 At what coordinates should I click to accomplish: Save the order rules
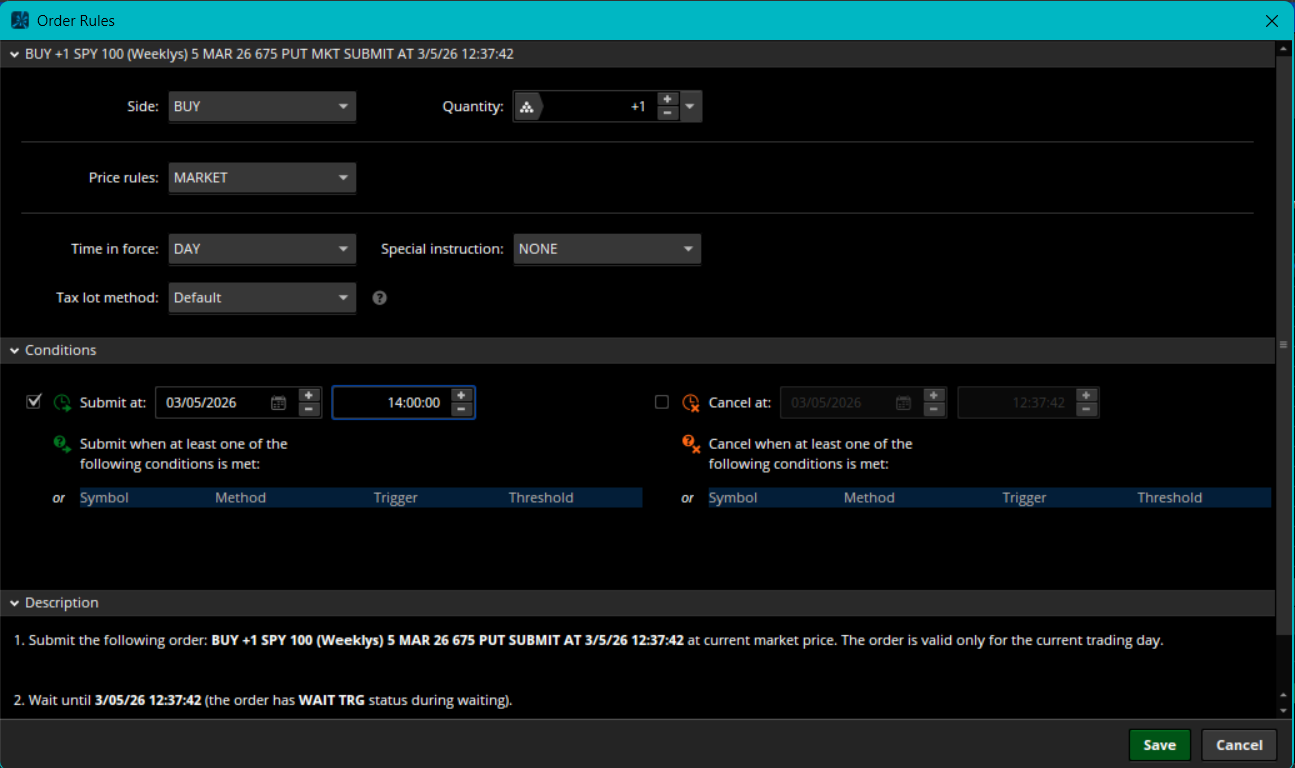click(1159, 745)
